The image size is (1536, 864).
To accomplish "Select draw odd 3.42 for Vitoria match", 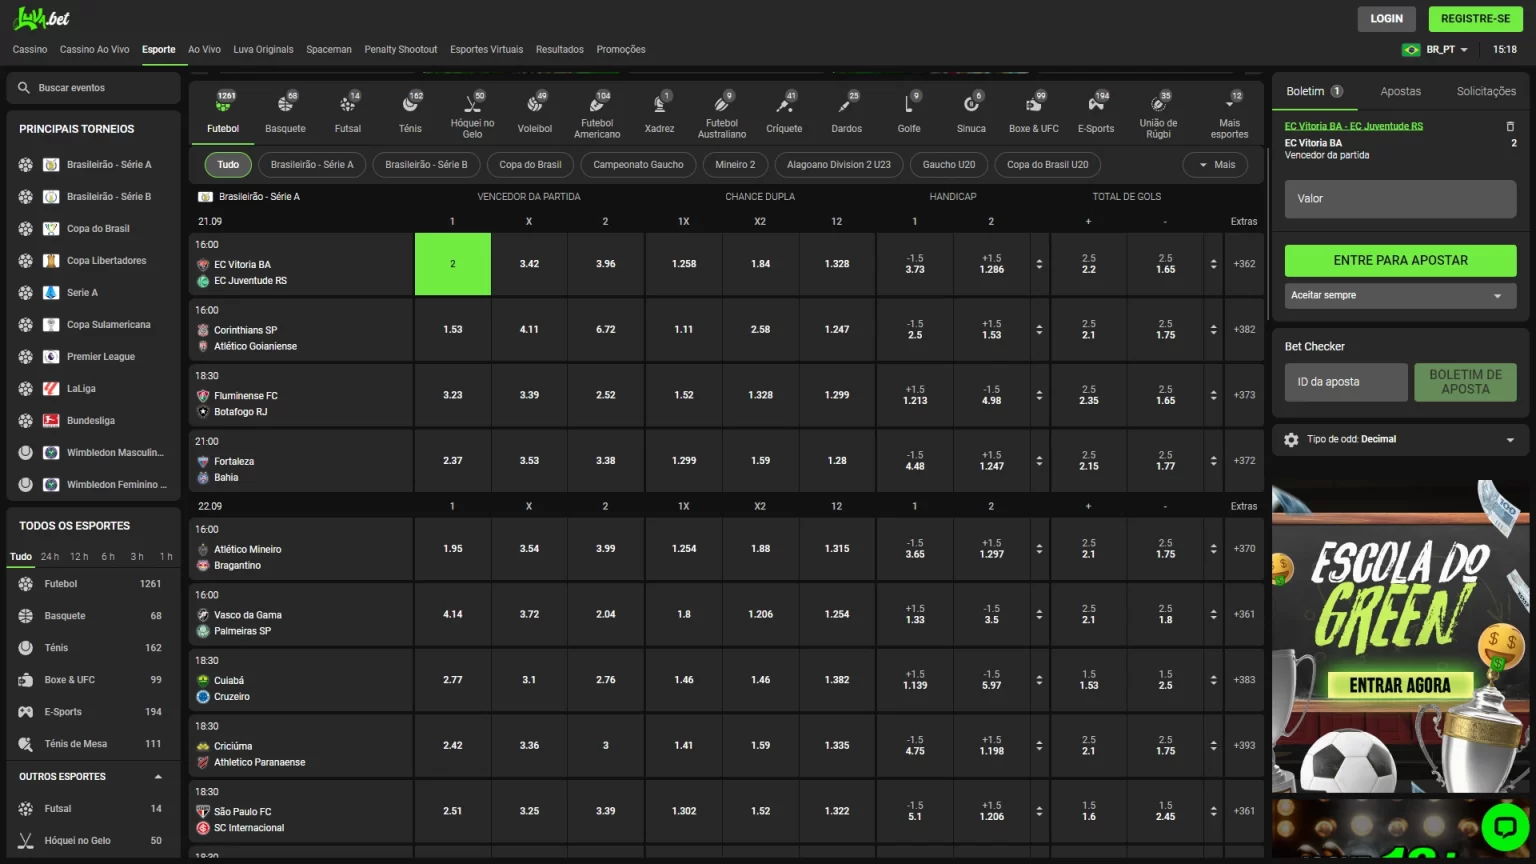I will click(x=529, y=264).
